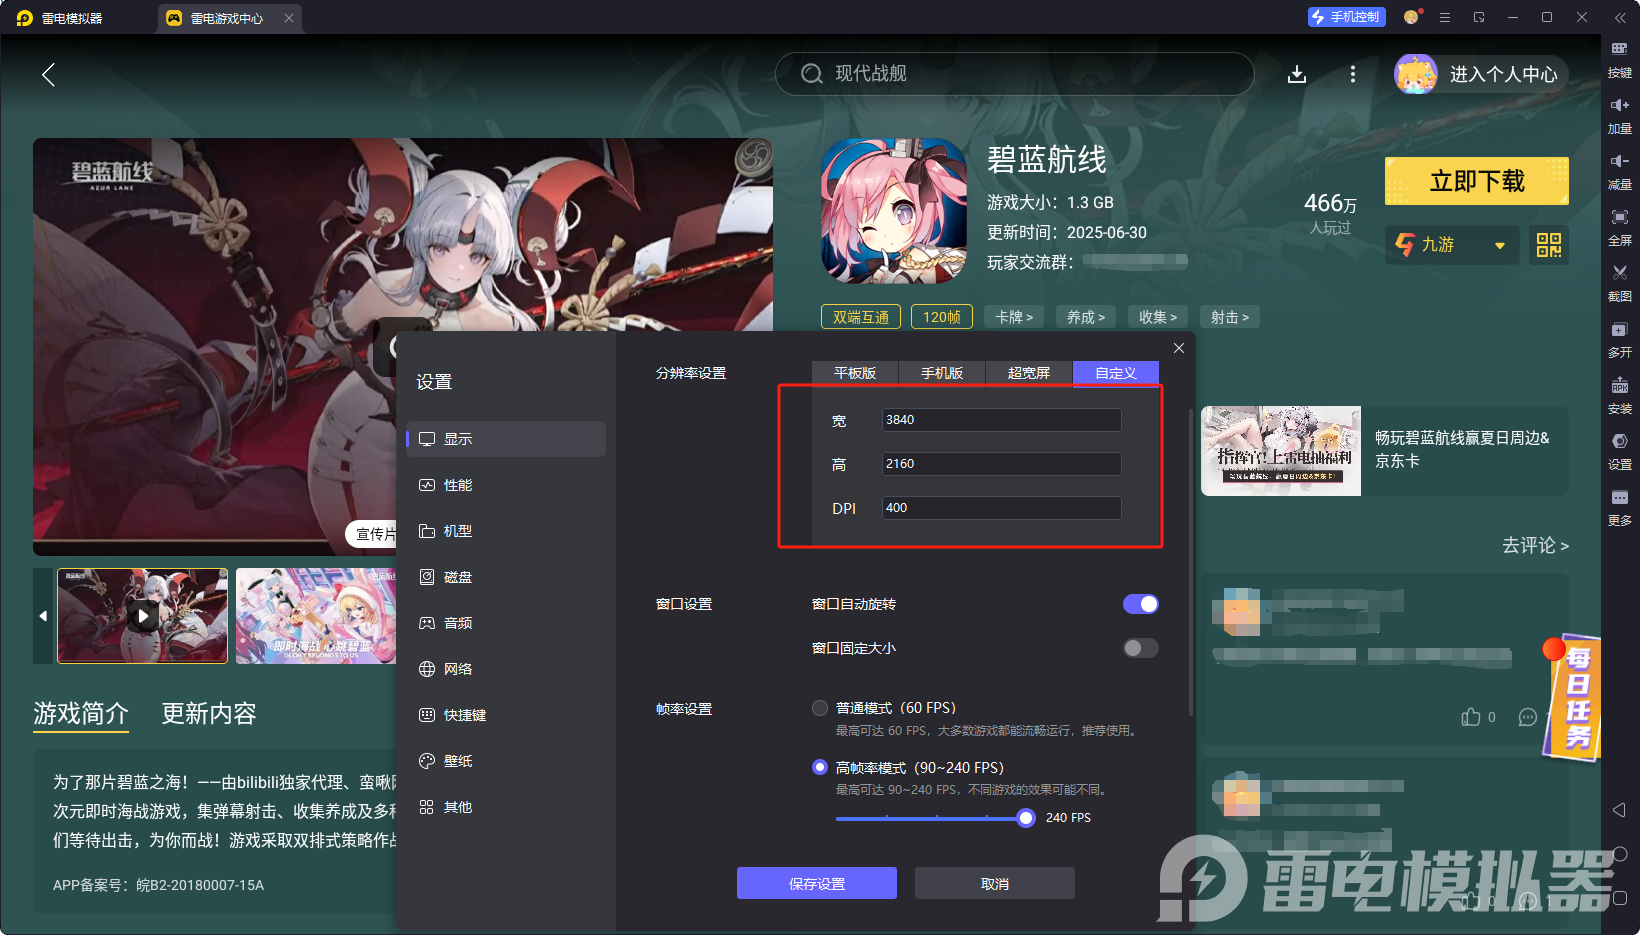
Task: Play the promo video thumbnail
Action: 143,616
